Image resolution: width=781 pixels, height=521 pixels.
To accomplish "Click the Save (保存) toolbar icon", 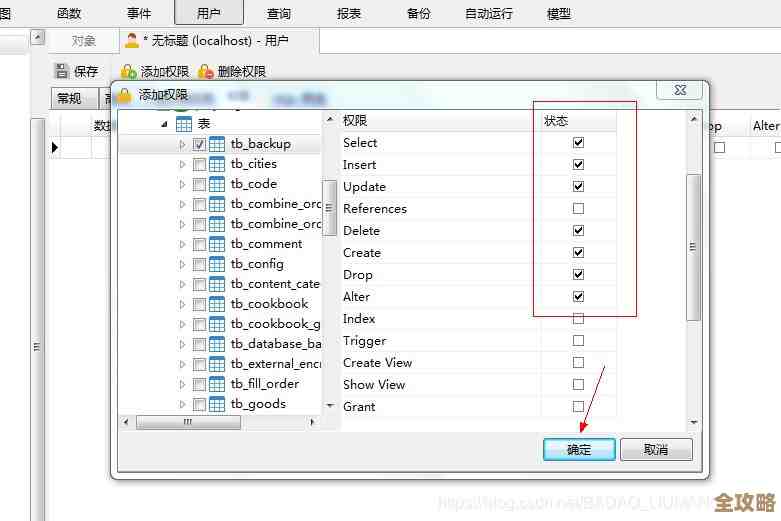I will [x=62, y=71].
